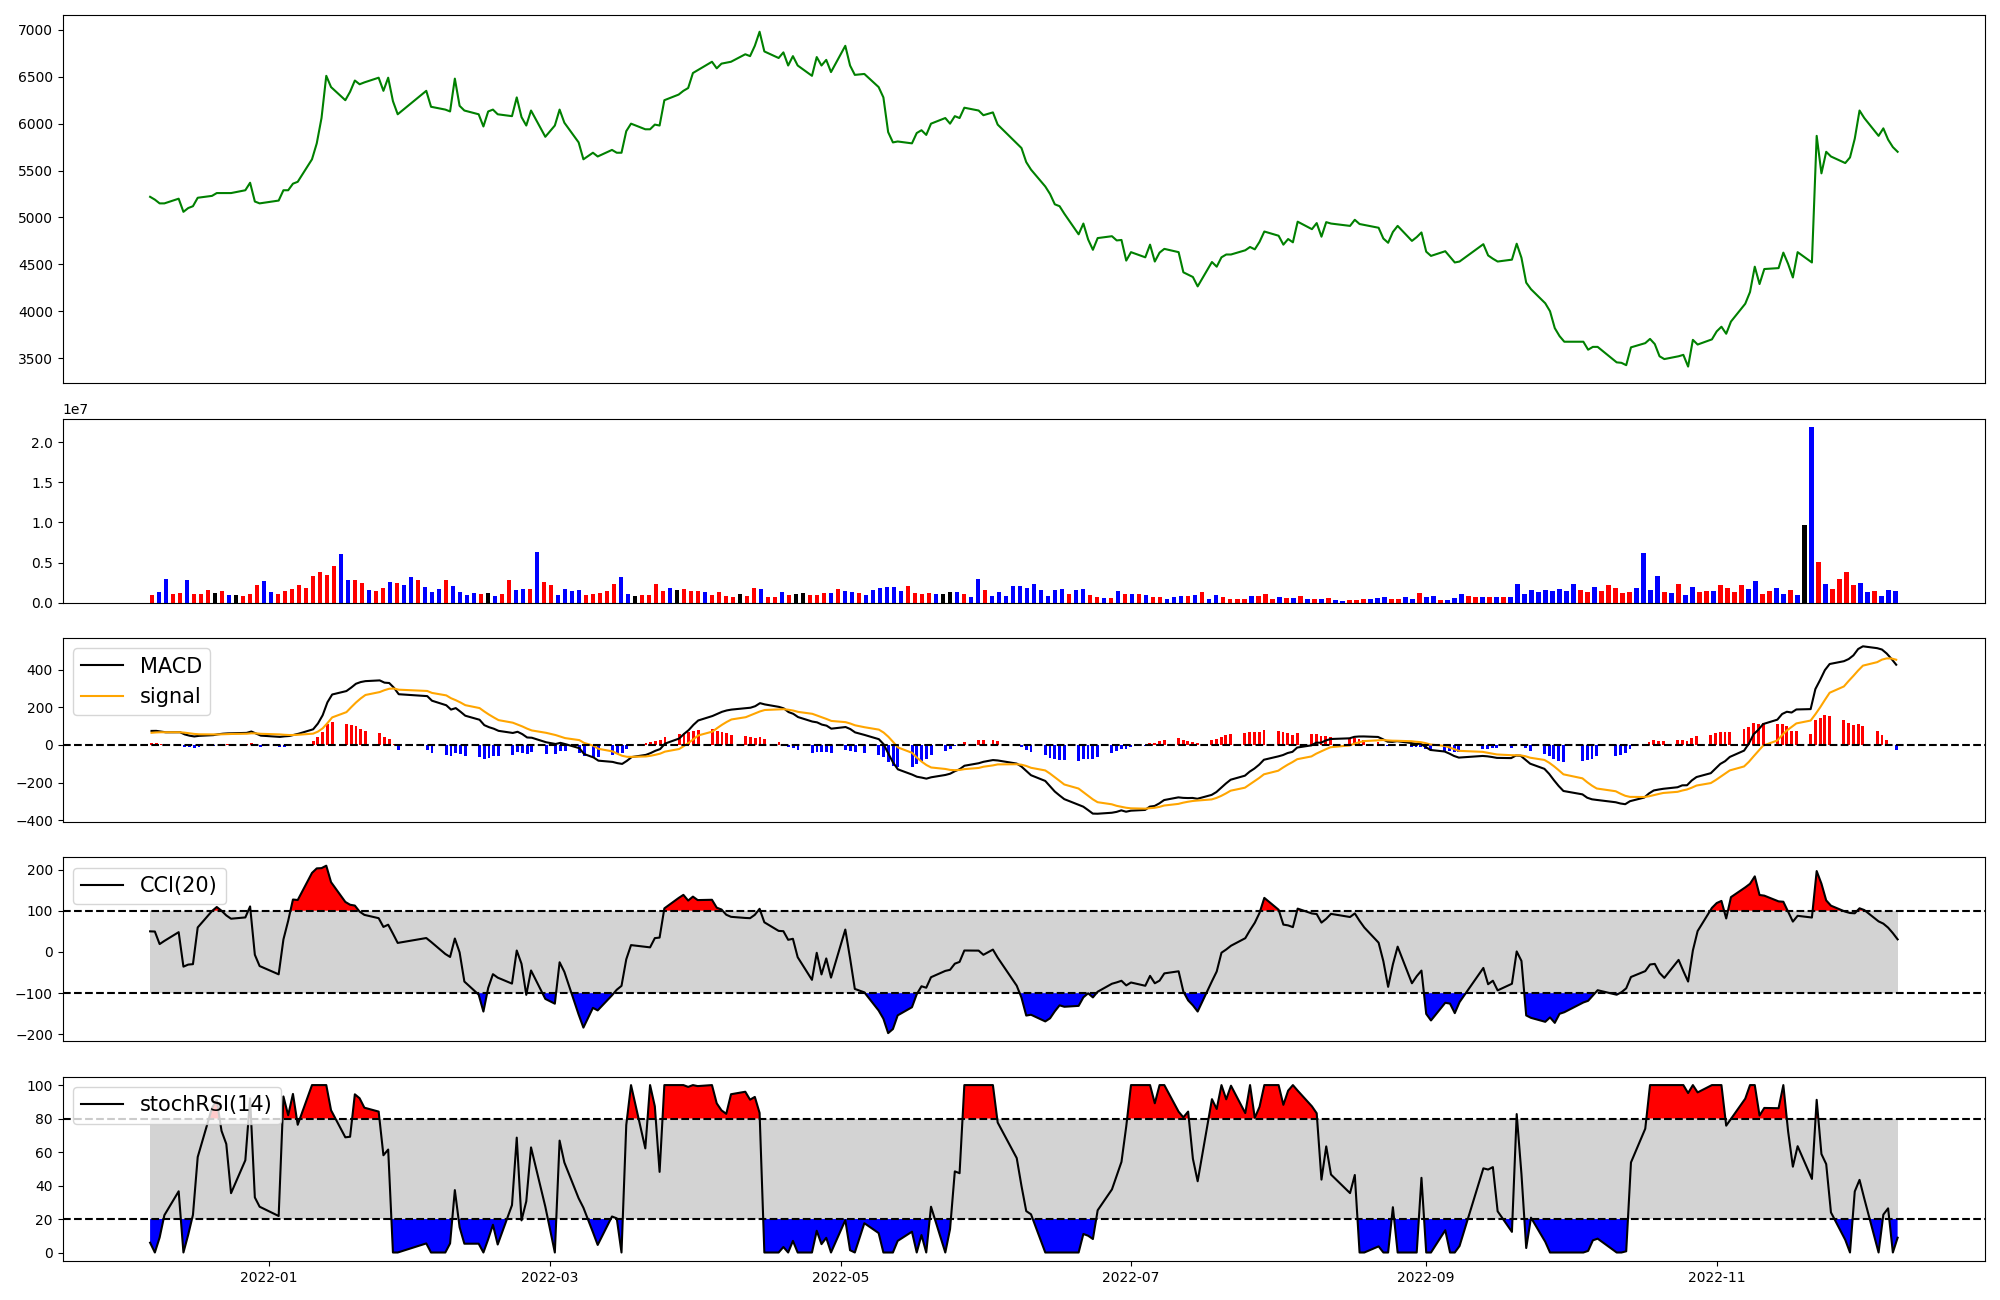Click the -400 MACD axis tick label
2000x1300 pixels.
click(x=33, y=821)
